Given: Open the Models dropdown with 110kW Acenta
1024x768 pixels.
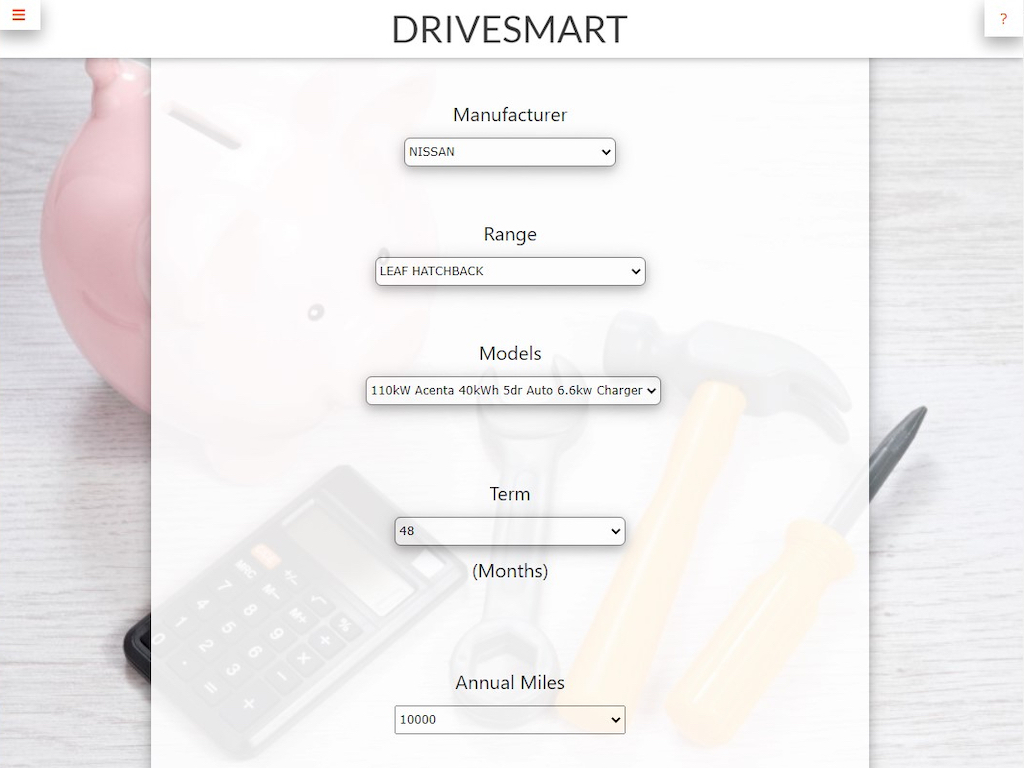Looking at the screenshot, I should click(513, 391).
